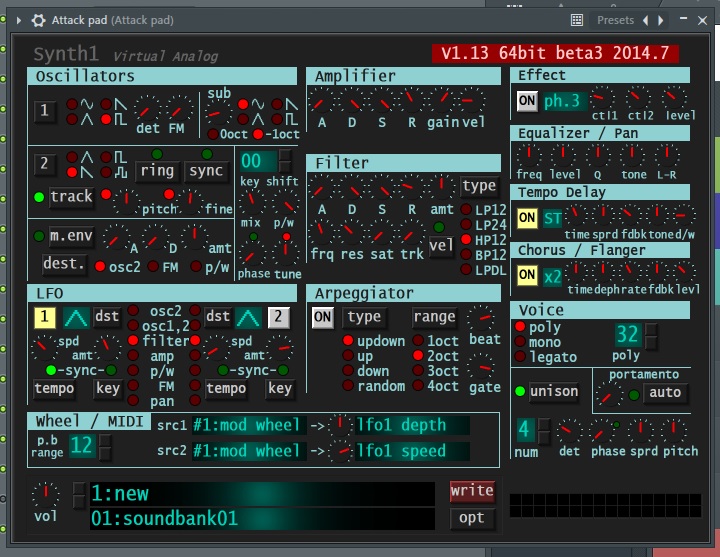Select the random arpeggiator mode
The image size is (720, 557).
(x=348, y=385)
